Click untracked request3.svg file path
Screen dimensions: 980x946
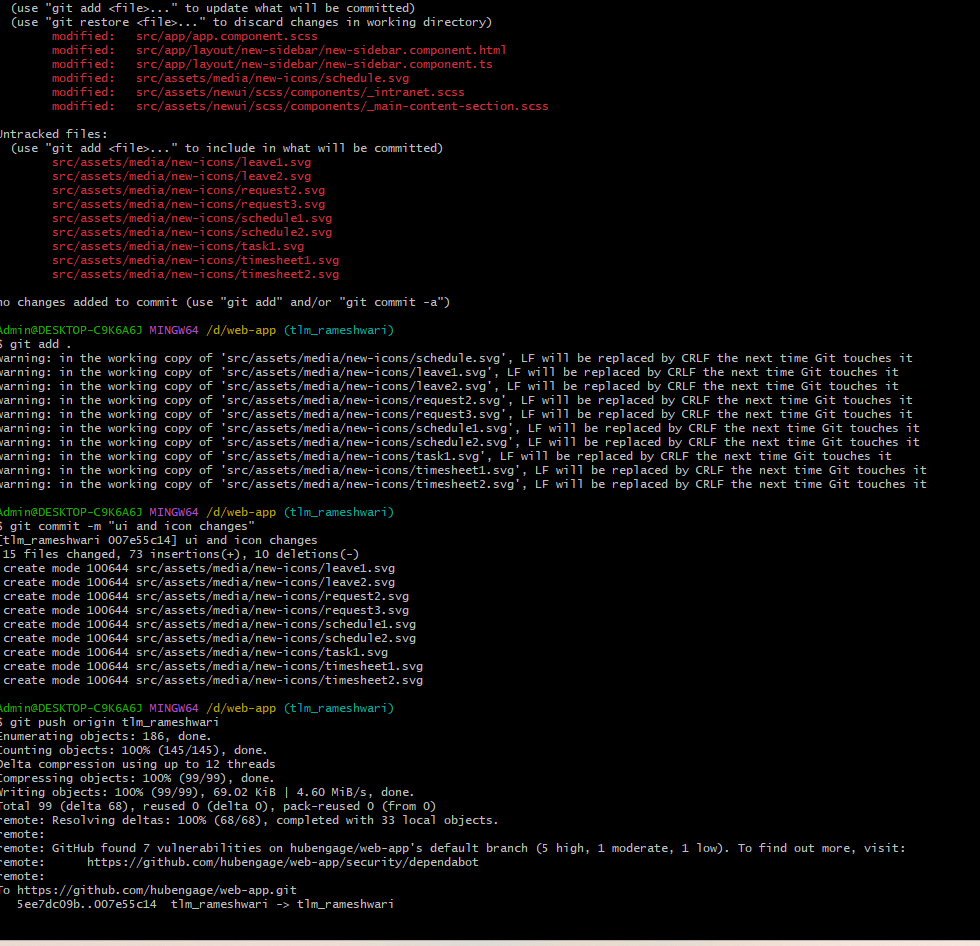[x=188, y=204]
